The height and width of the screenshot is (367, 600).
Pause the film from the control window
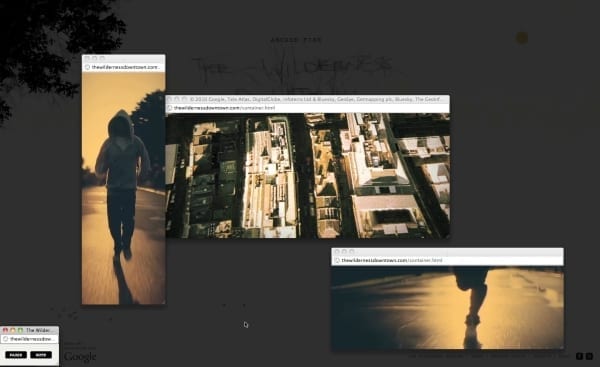(x=16, y=355)
